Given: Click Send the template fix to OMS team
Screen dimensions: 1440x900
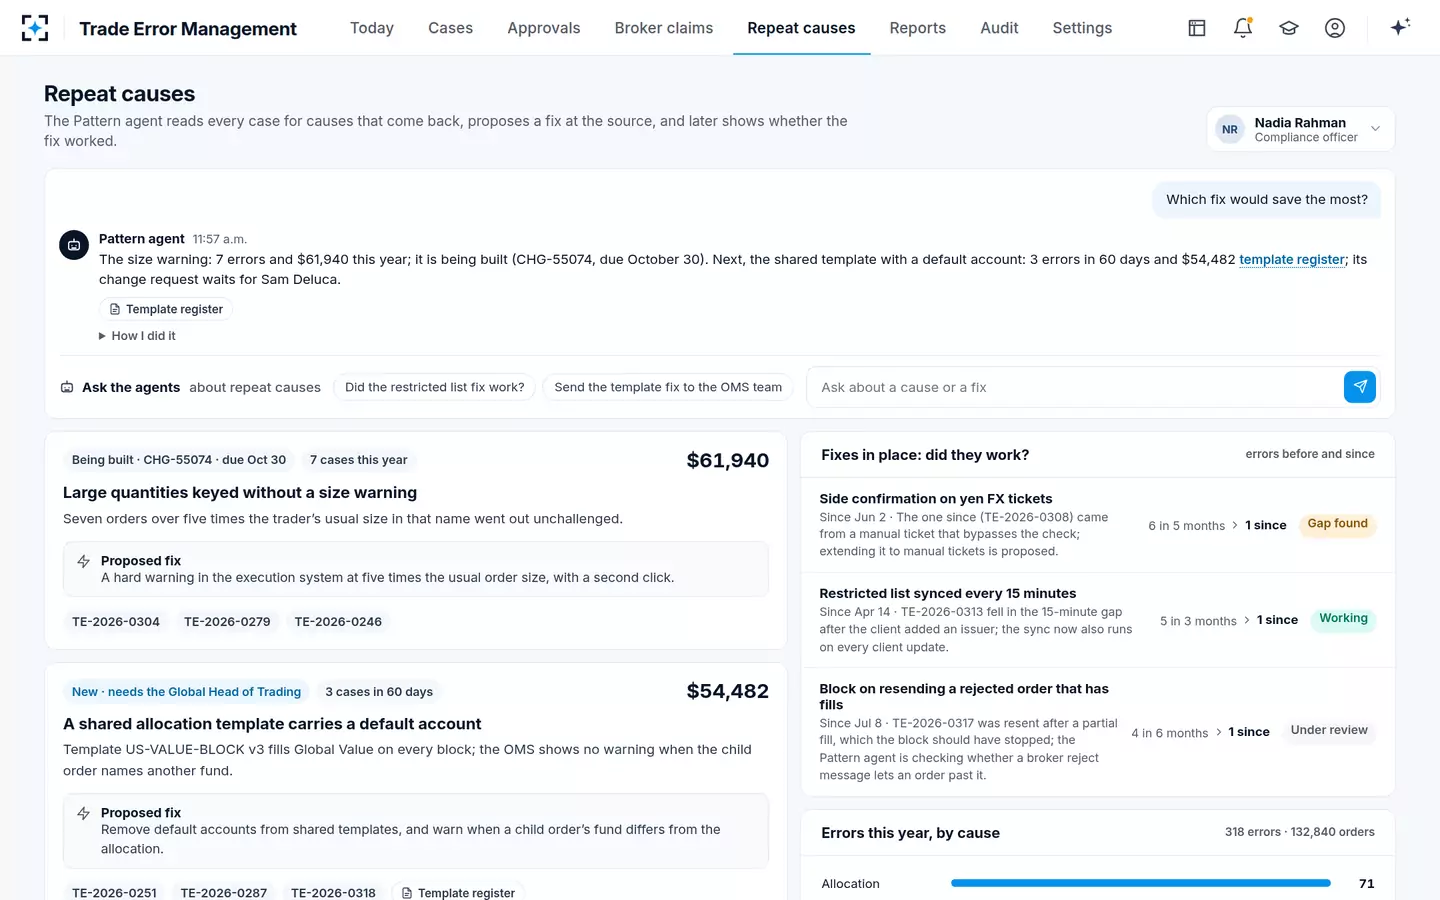Looking at the screenshot, I should pyautogui.click(x=668, y=387).
